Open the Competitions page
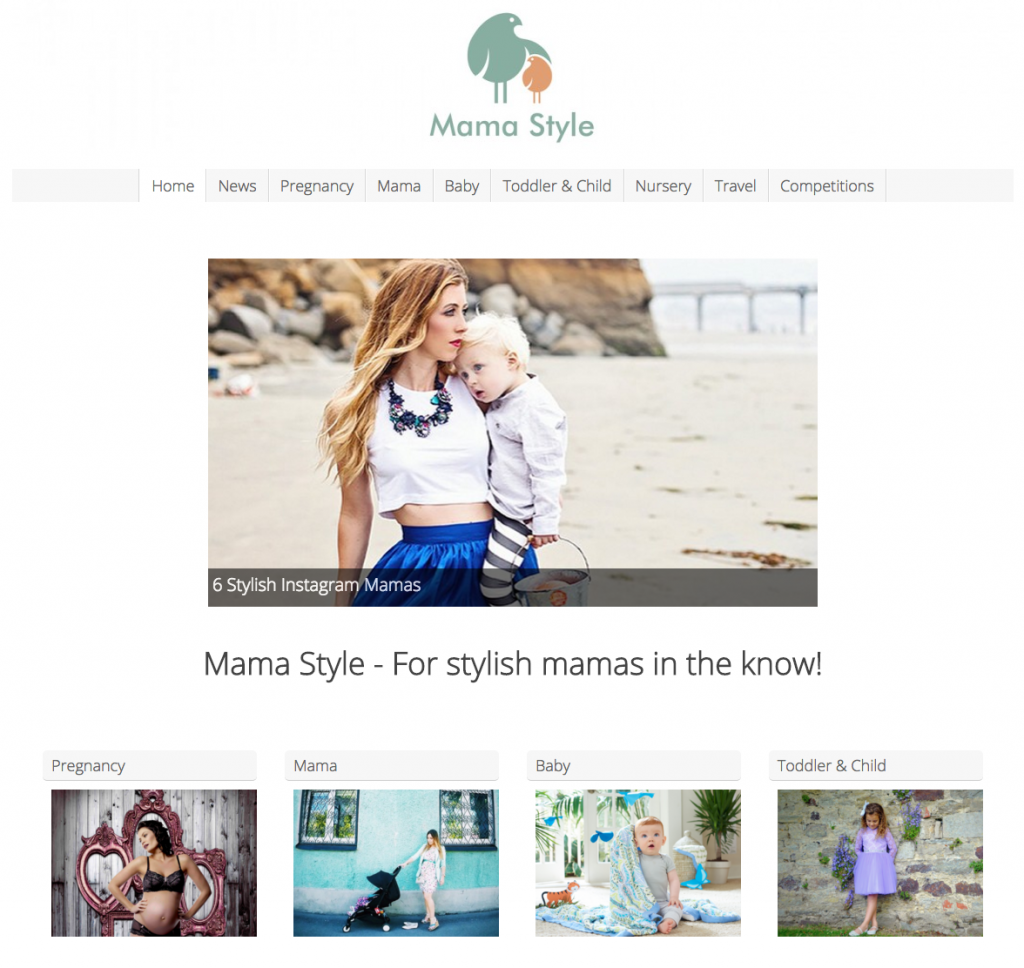 [827, 186]
